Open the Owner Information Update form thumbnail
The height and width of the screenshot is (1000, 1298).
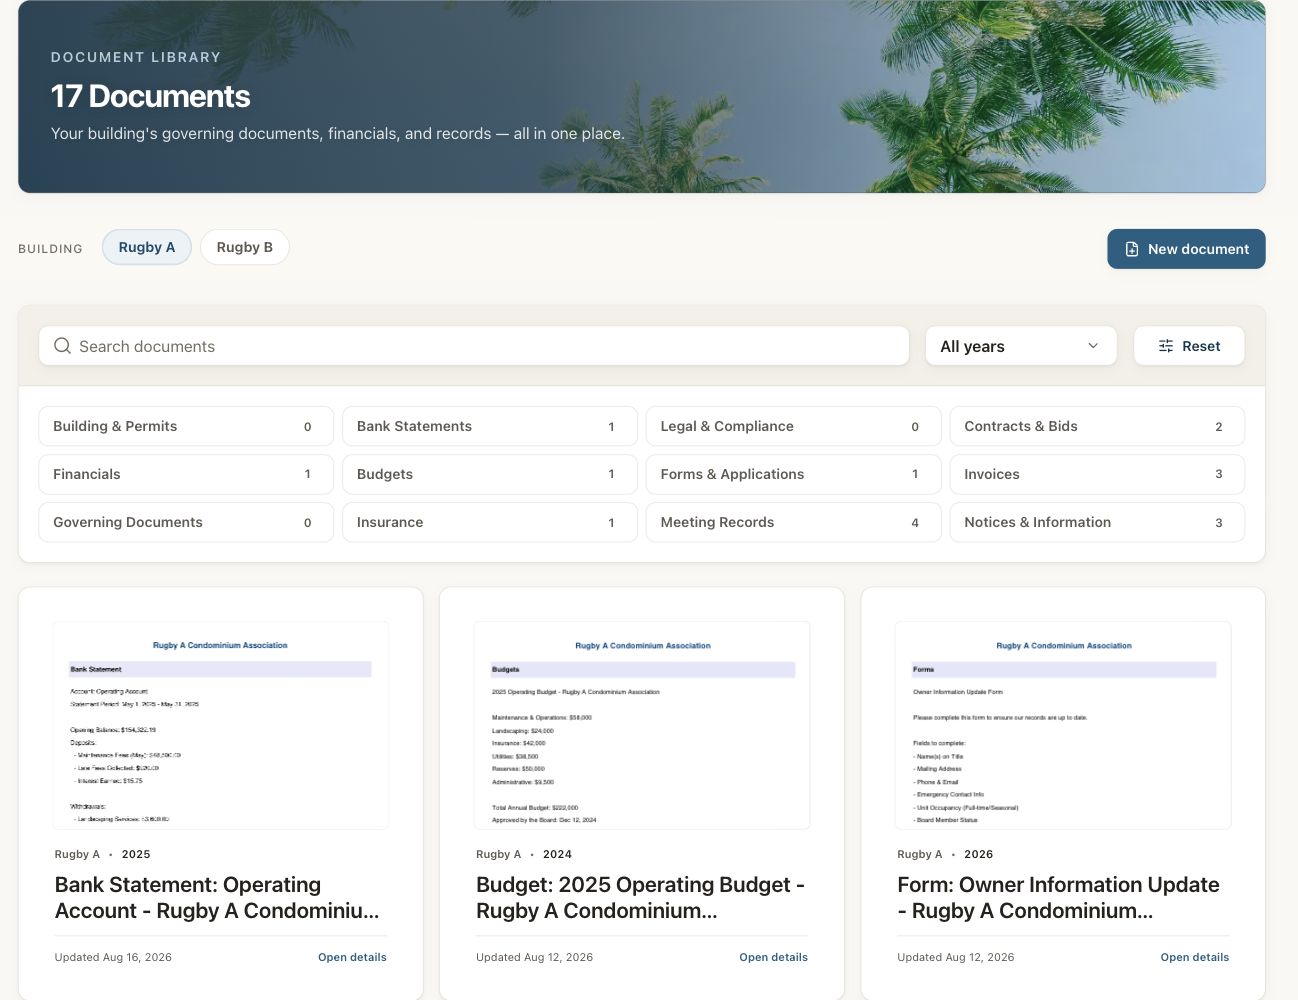coord(1063,725)
